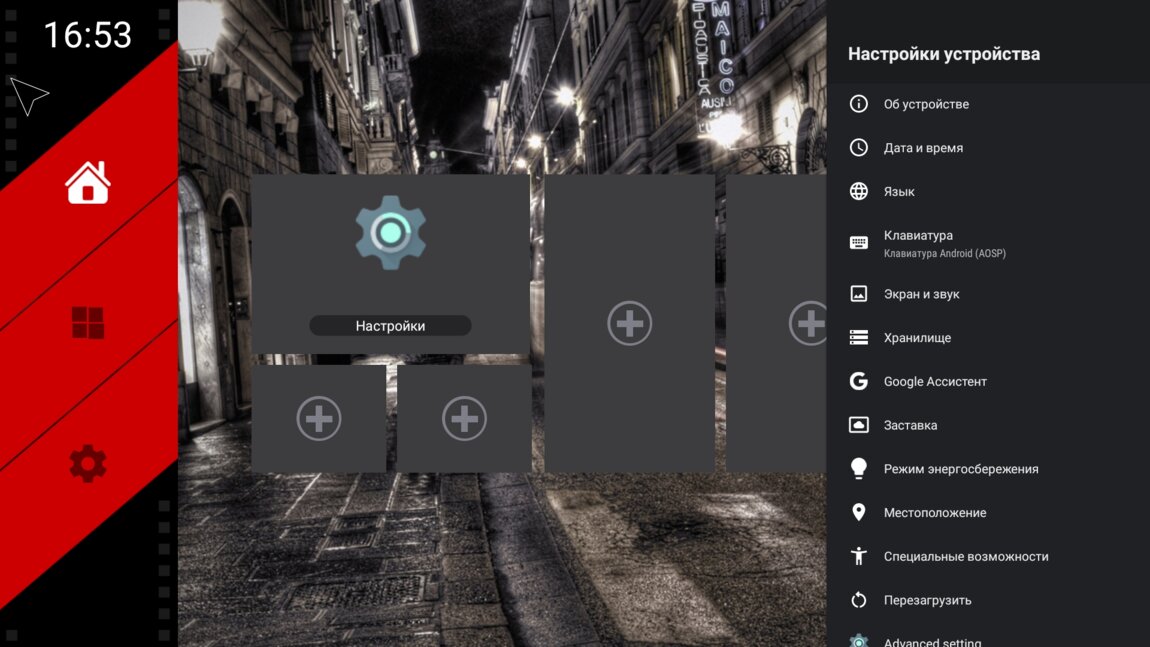Add app to partially visible rightmost tile
Viewport: 1150px width, 647px height.
[x=806, y=323]
